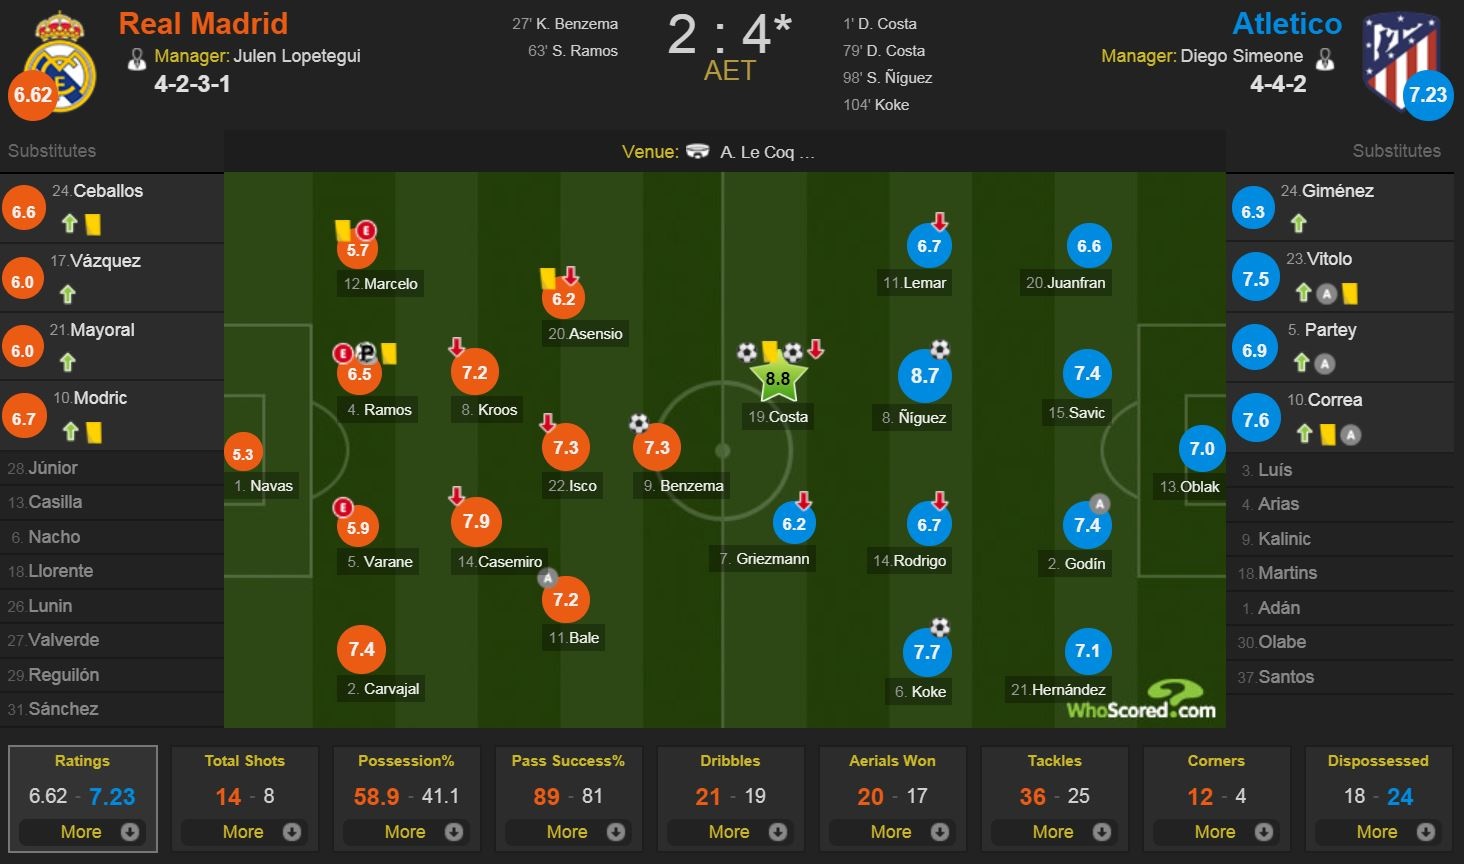Screen dimensions: 1464x864
Task: Click Costa's green star rating badge
Action: point(777,379)
